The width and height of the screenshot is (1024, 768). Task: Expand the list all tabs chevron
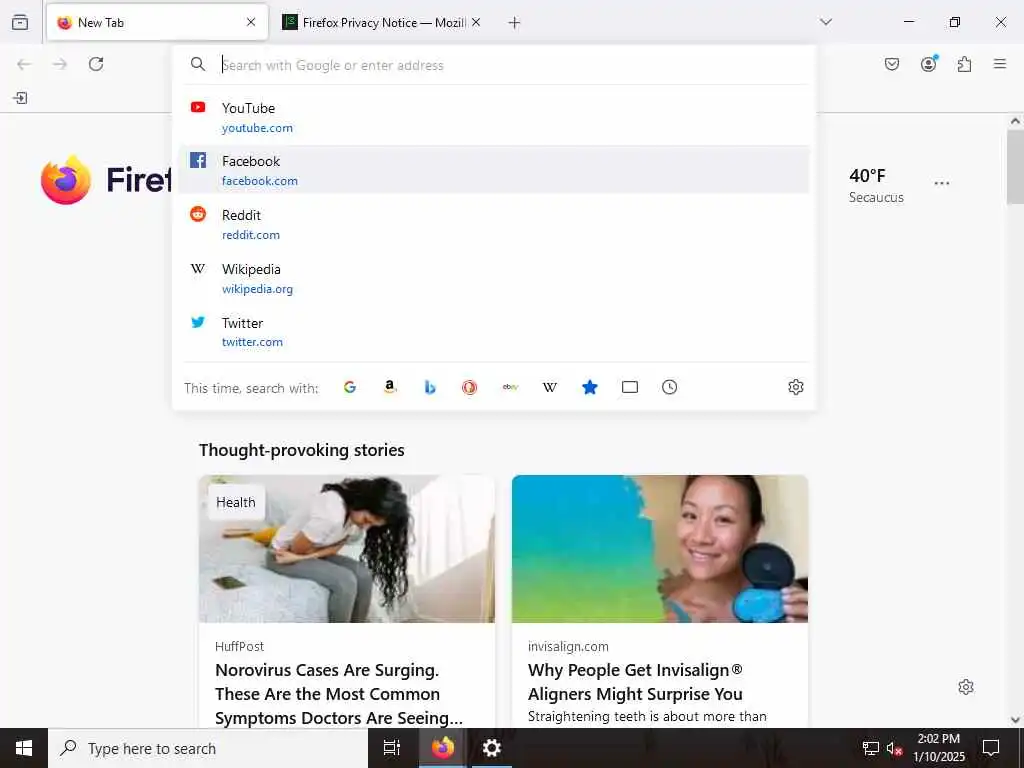pyautogui.click(x=826, y=22)
